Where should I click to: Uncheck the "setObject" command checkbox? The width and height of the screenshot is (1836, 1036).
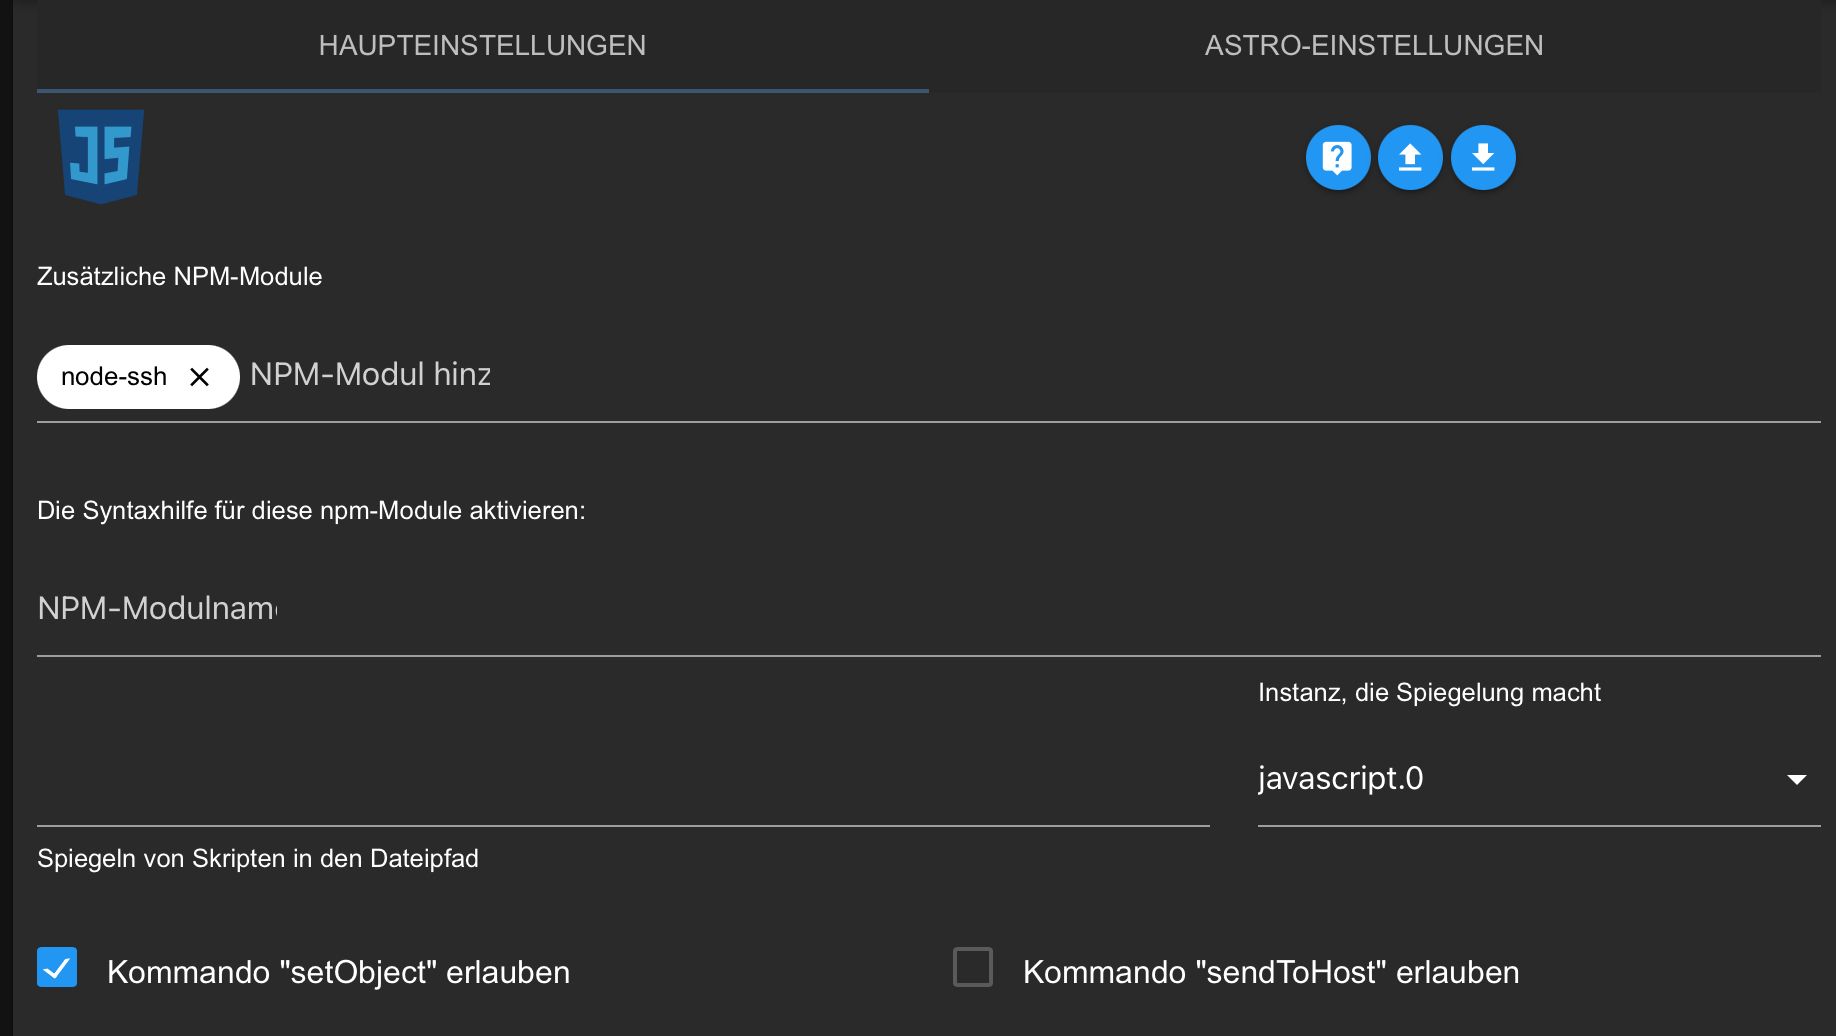[57, 968]
